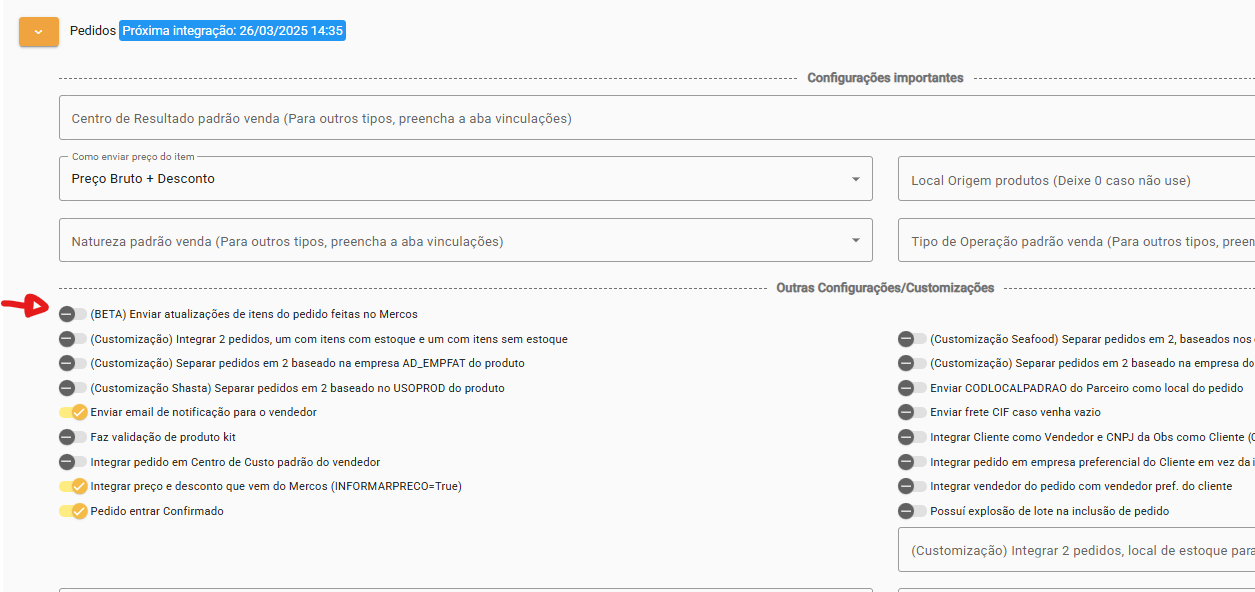Toggle Integrar pedido em Centro de Custo
Viewport: 1255px width, 592px height.
[73, 462]
